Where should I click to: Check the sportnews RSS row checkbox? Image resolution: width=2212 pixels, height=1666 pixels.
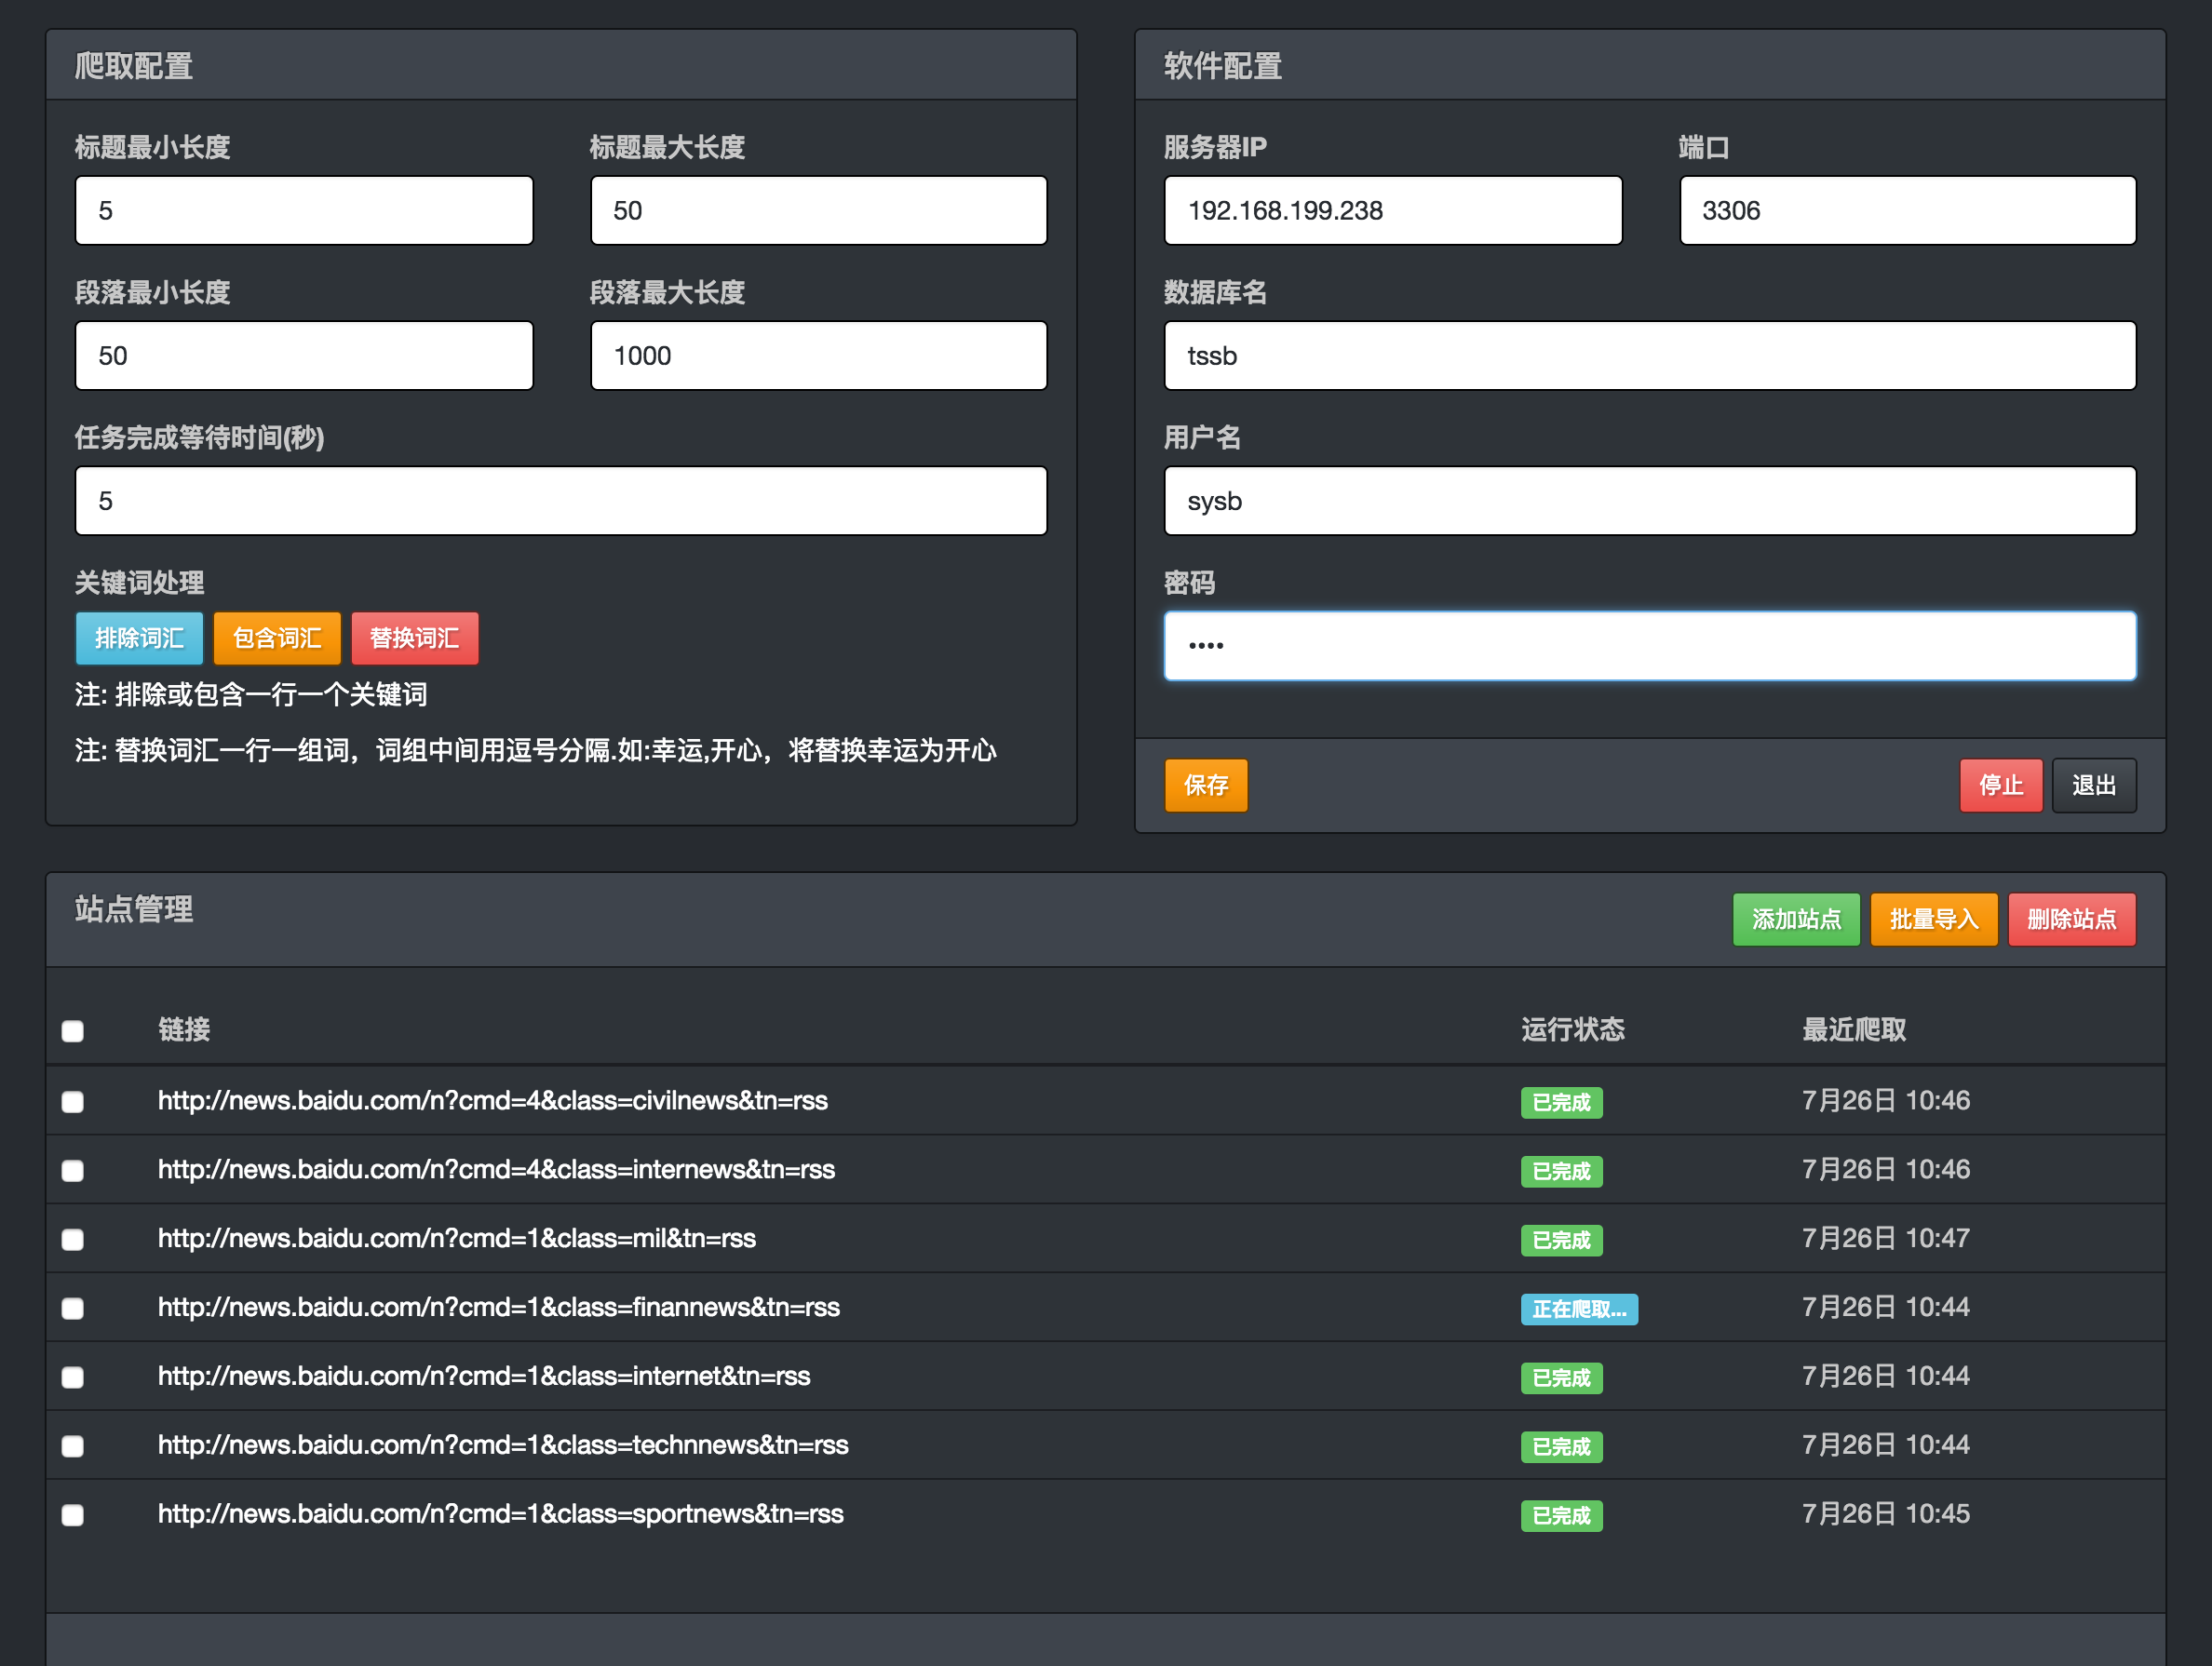[73, 1516]
